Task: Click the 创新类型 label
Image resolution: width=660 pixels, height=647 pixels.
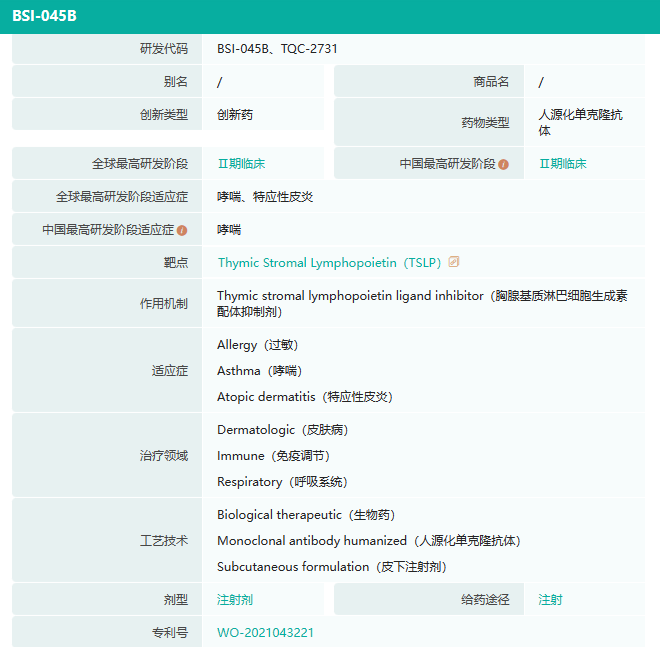Action: [x=164, y=114]
